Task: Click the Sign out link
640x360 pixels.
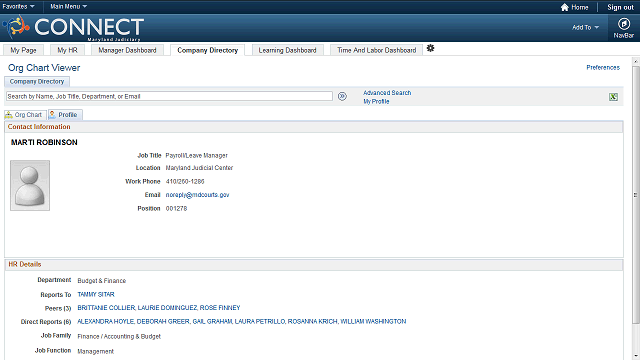Action: click(620, 7)
